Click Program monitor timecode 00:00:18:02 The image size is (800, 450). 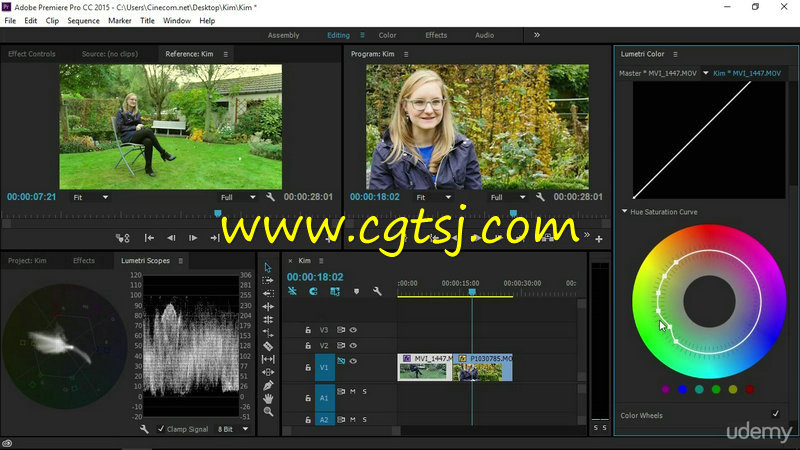[x=374, y=197]
